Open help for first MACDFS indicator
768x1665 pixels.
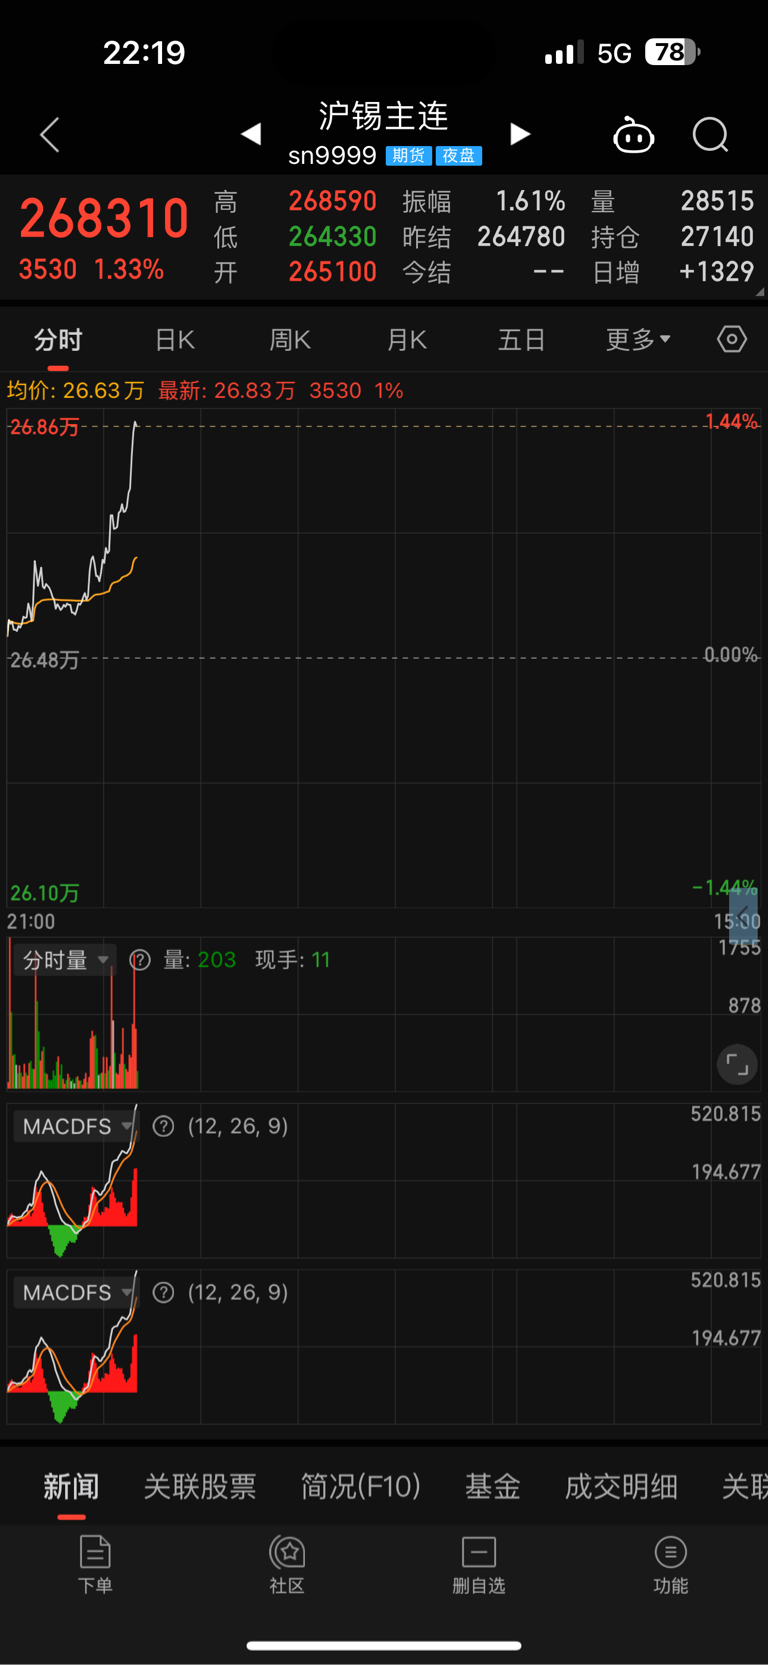point(163,1126)
